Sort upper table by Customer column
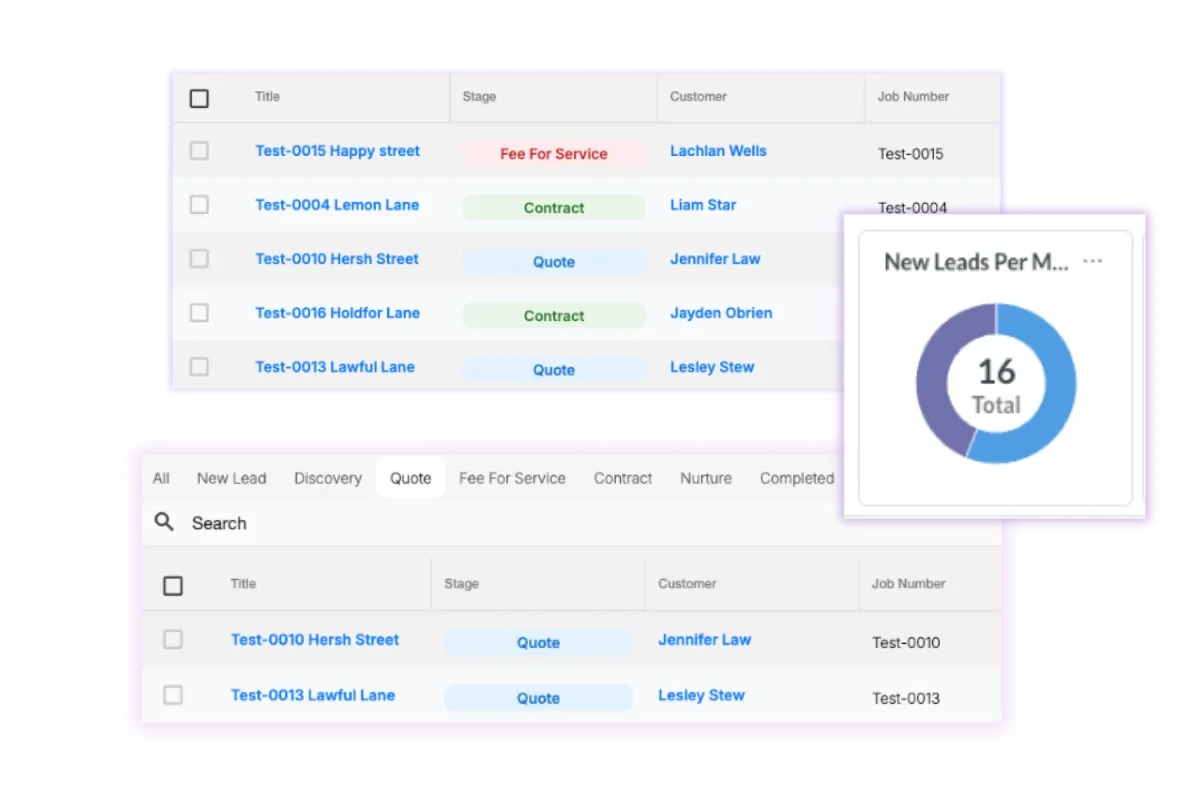Image resolution: width=1200 pixels, height=800 pixels. [x=698, y=97]
